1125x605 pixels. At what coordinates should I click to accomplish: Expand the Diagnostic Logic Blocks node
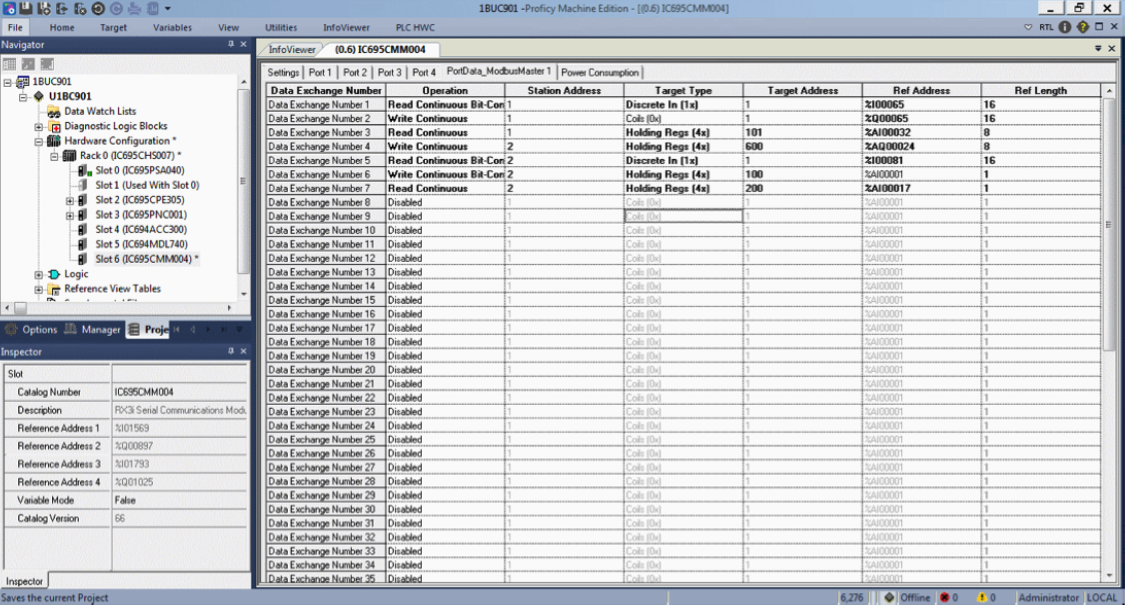tap(39, 126)
